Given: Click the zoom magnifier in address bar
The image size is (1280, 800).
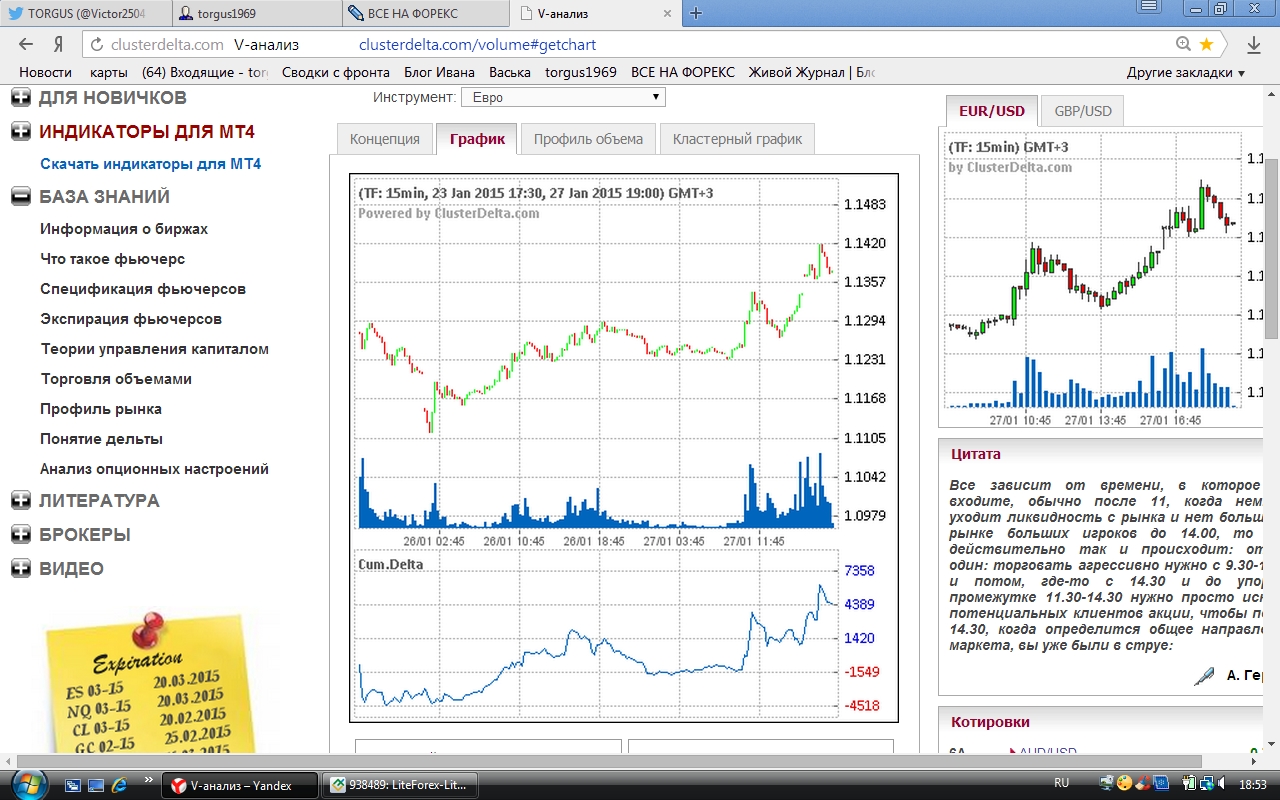Looking at the screenshot, I should pyautogui.click(x=1183, y=45).
